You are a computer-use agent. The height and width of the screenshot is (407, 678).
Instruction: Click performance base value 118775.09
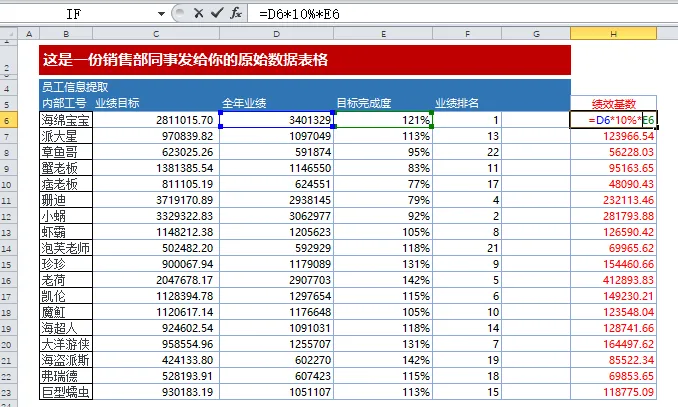(x=614, y=392)
